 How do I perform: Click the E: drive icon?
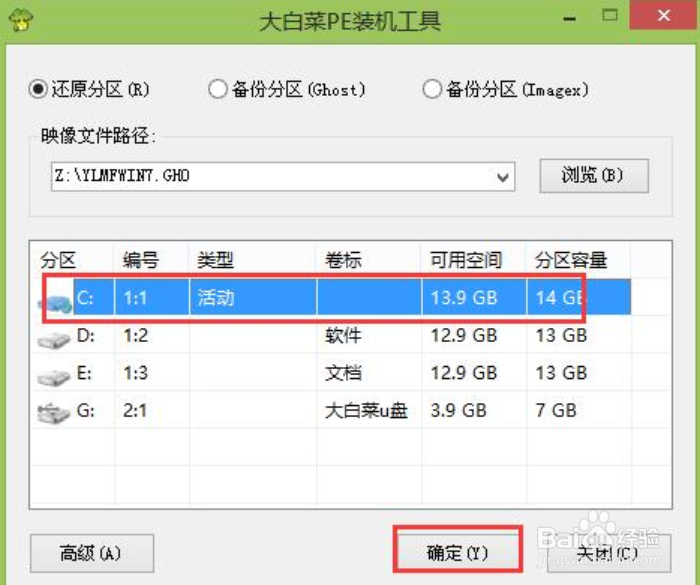click(54, 378)
